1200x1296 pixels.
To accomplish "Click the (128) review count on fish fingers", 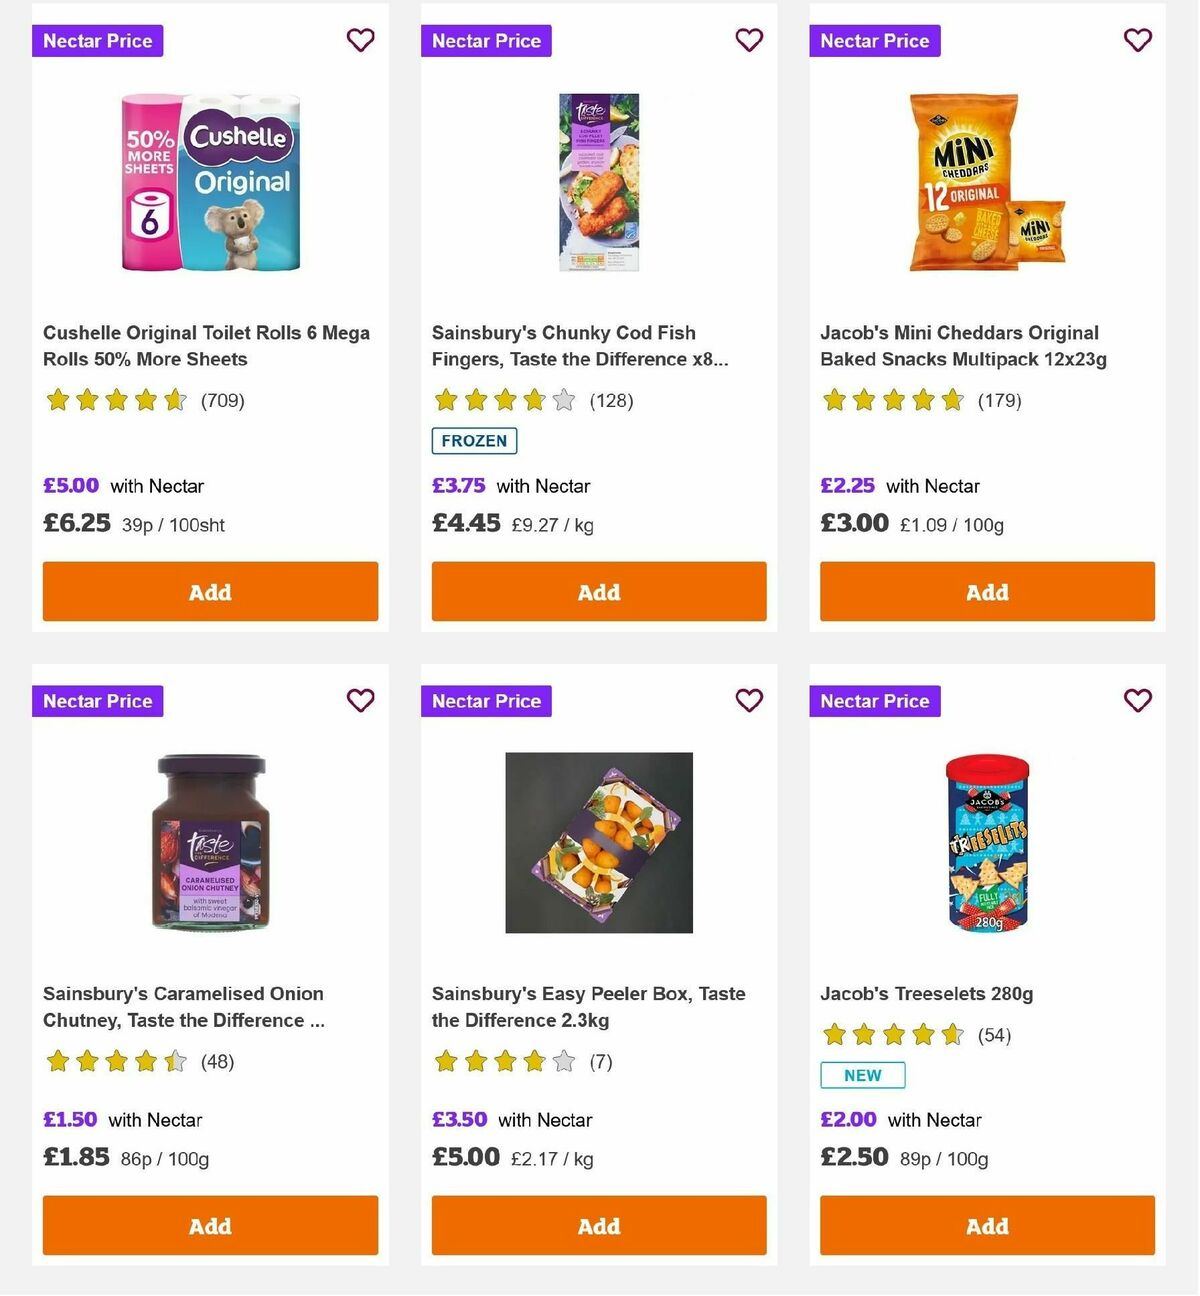I will [612, 400].
